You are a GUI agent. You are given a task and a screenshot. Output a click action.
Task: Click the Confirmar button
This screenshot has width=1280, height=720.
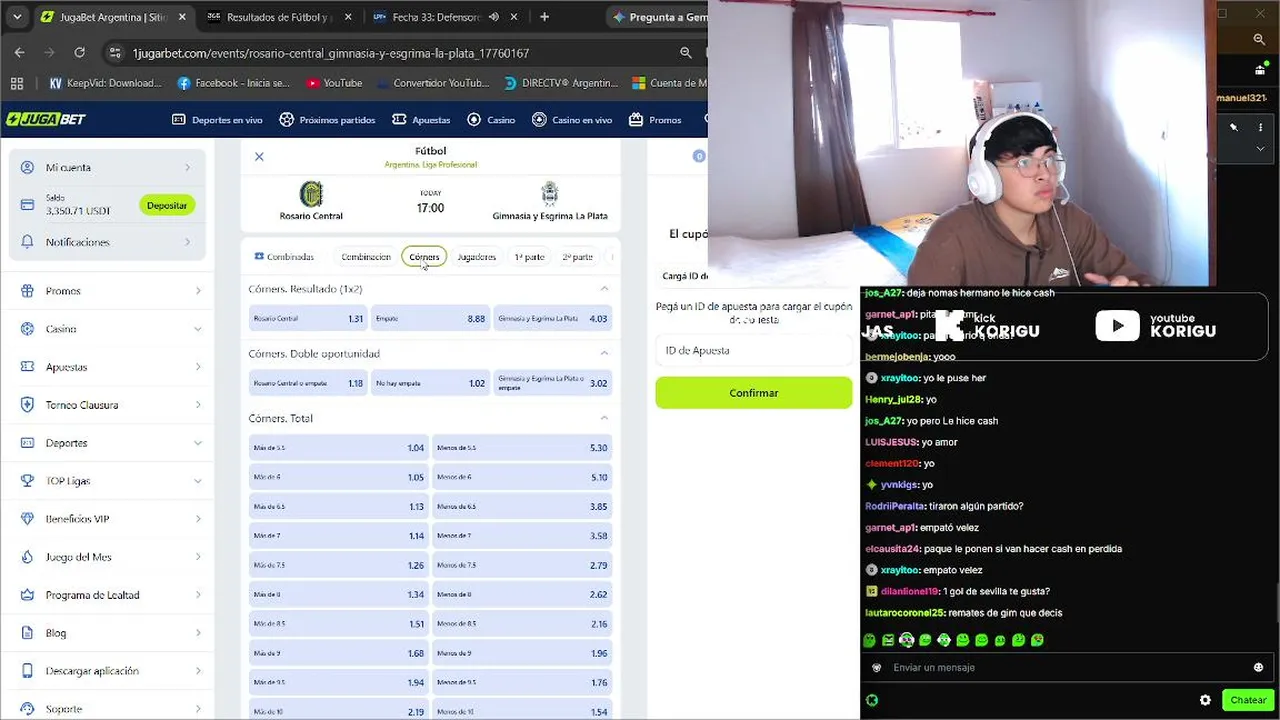pyautogui.click(x=754, y=393)
